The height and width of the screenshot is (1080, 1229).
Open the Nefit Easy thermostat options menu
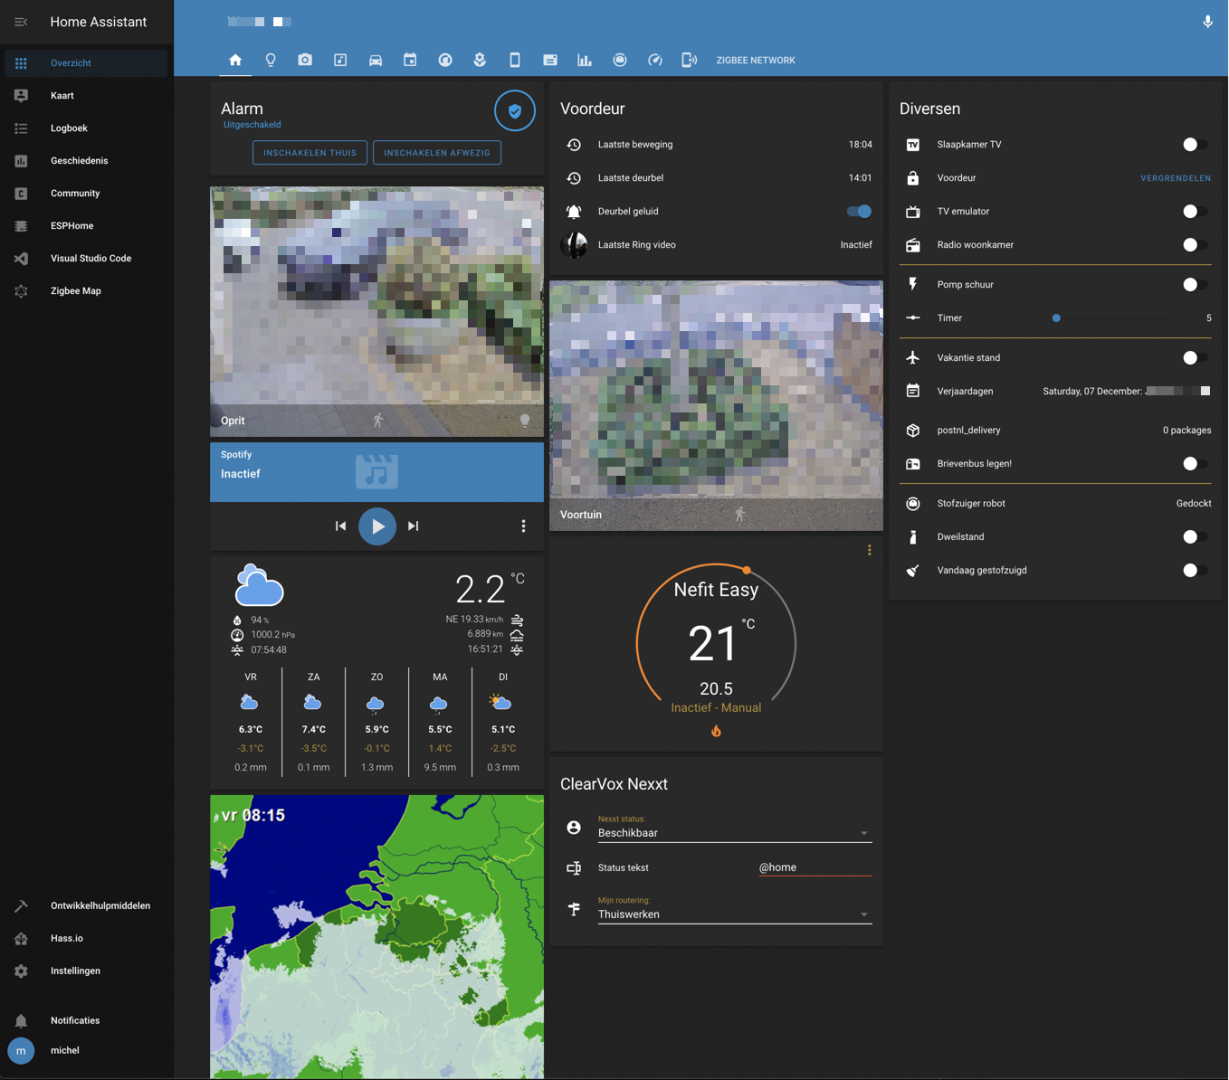[869, 550]
